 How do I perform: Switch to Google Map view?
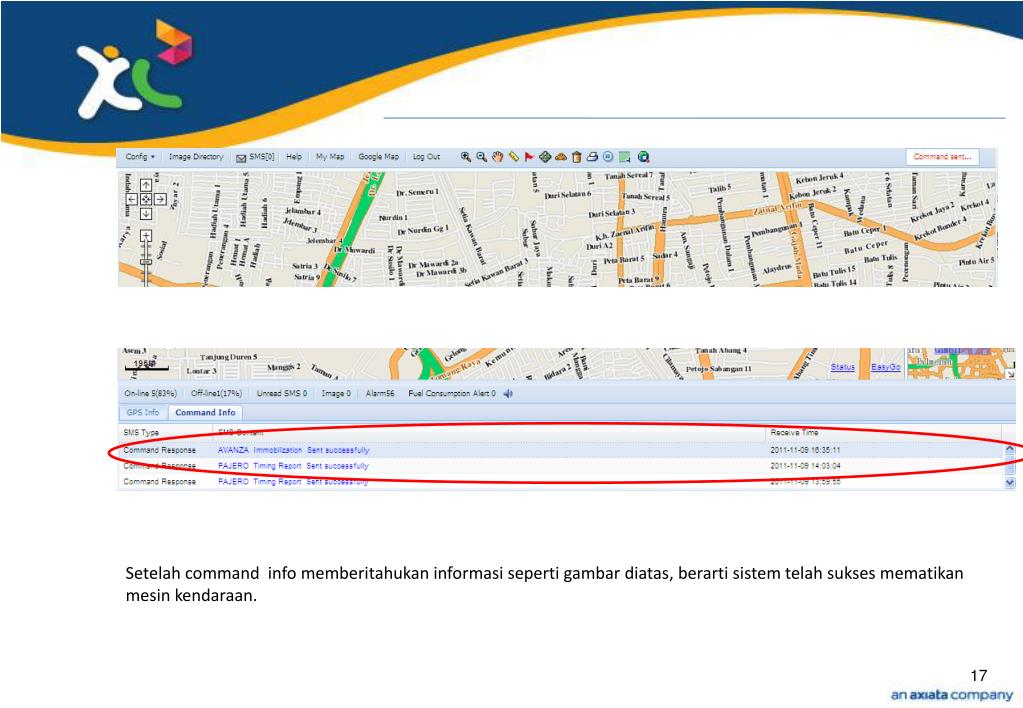378,157
